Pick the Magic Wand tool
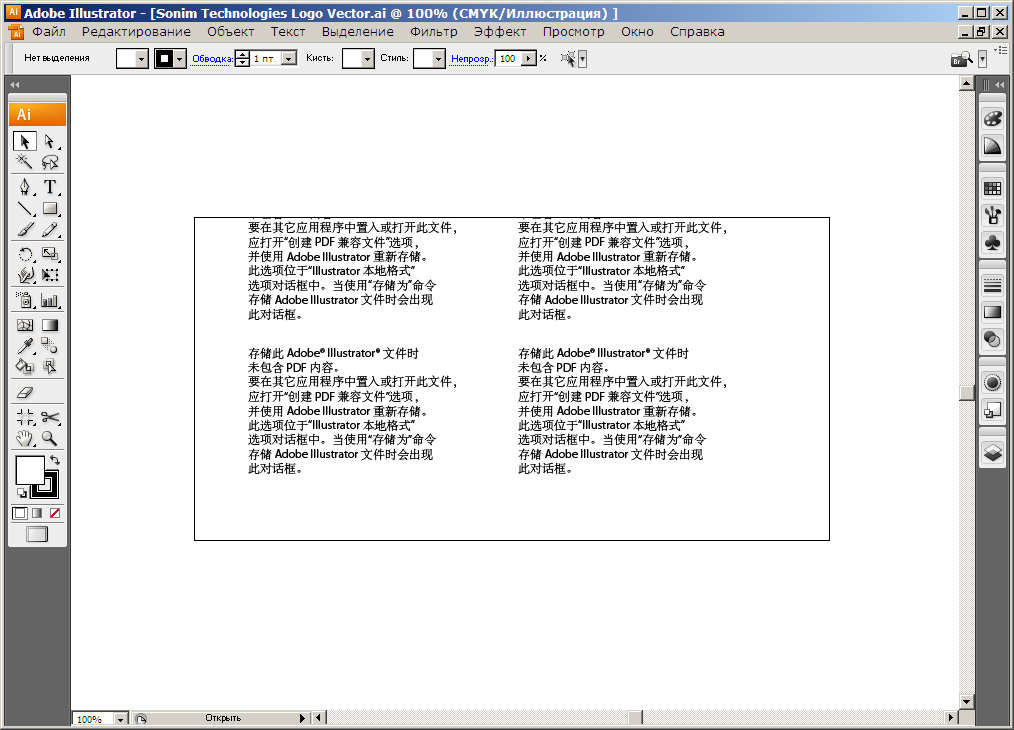 [25, 162]
